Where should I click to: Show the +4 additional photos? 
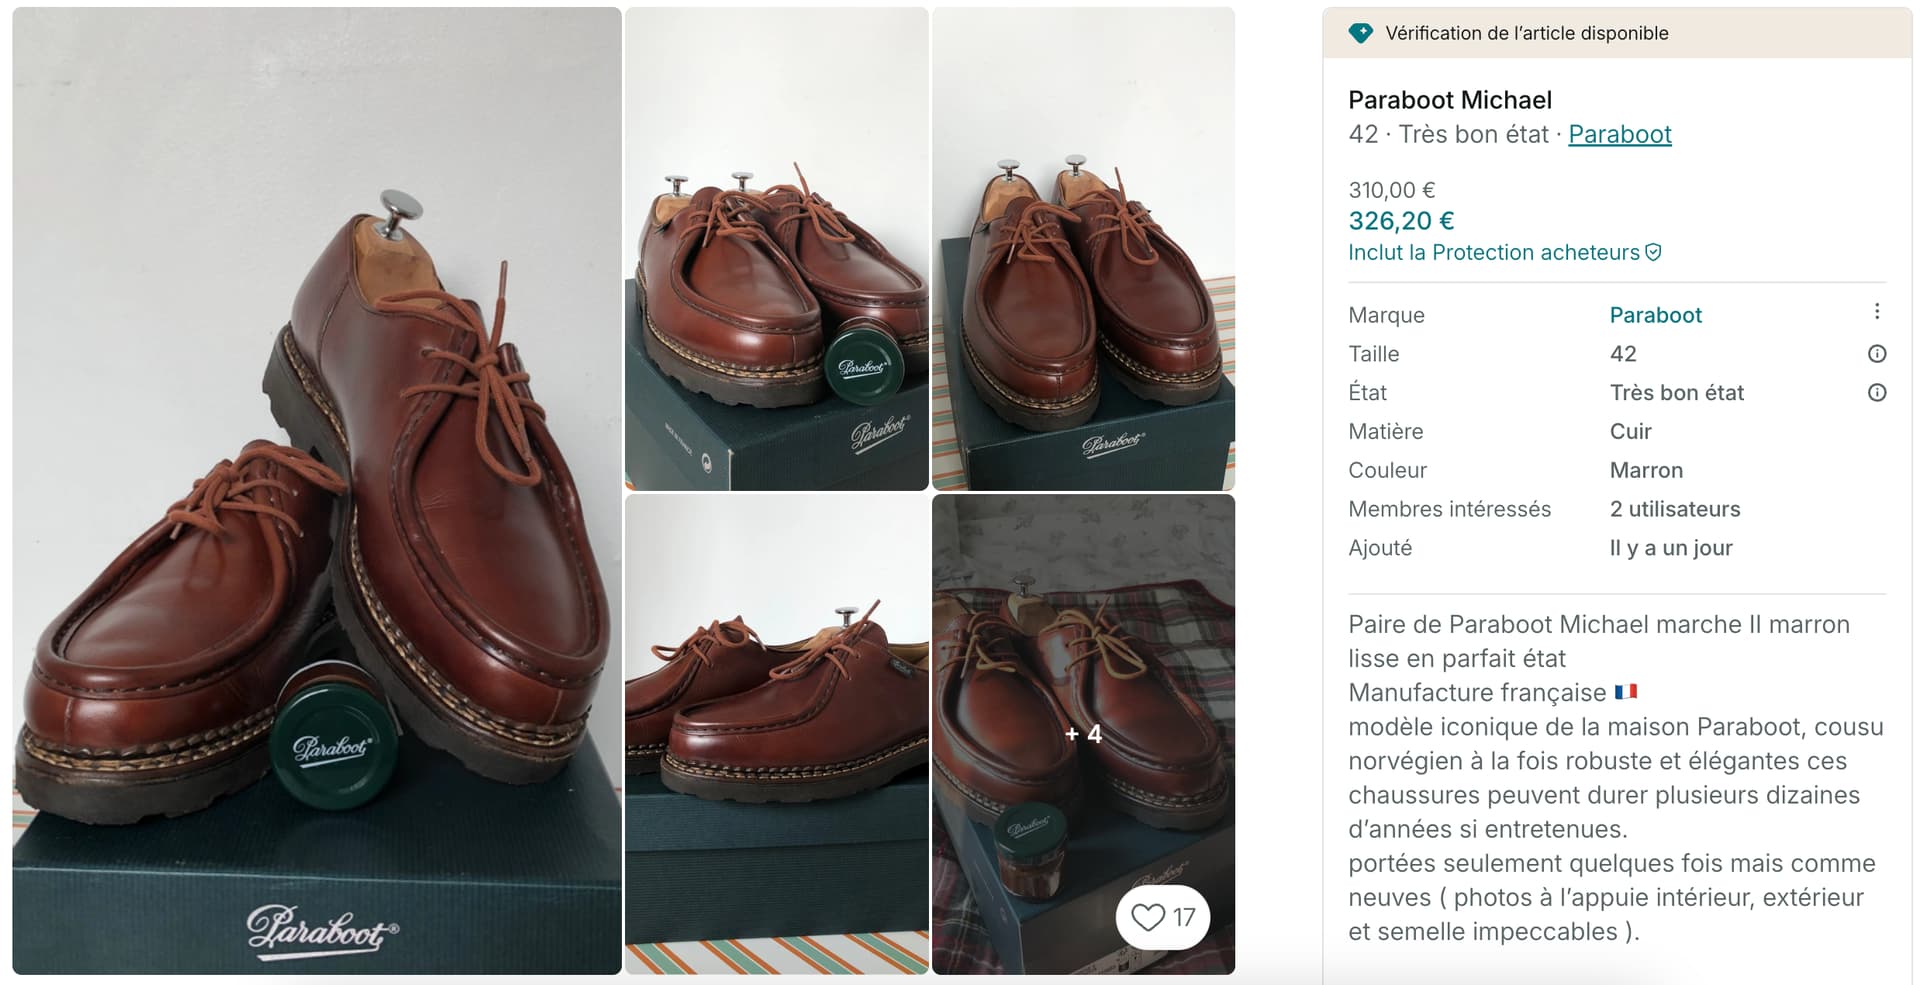tap(1083, 734)
